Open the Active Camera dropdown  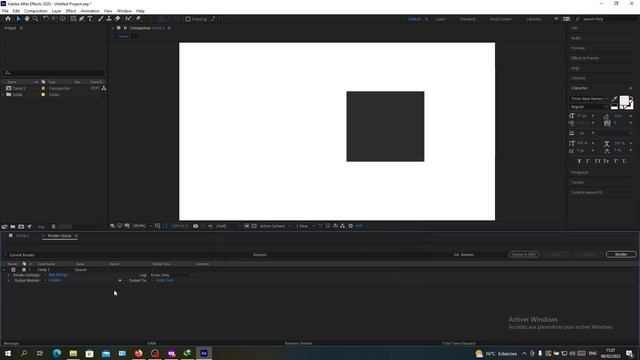click(x=275, y=226)
